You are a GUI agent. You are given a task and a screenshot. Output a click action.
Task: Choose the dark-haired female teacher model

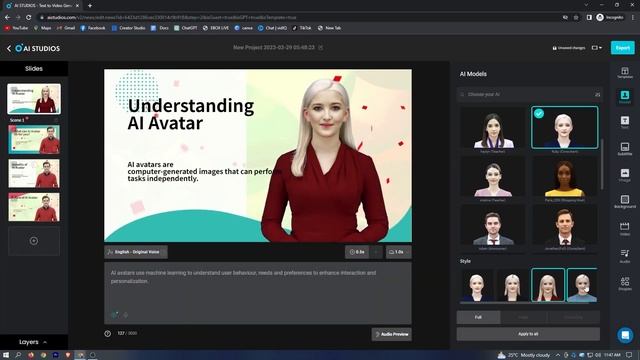click(x=493, y=129)
